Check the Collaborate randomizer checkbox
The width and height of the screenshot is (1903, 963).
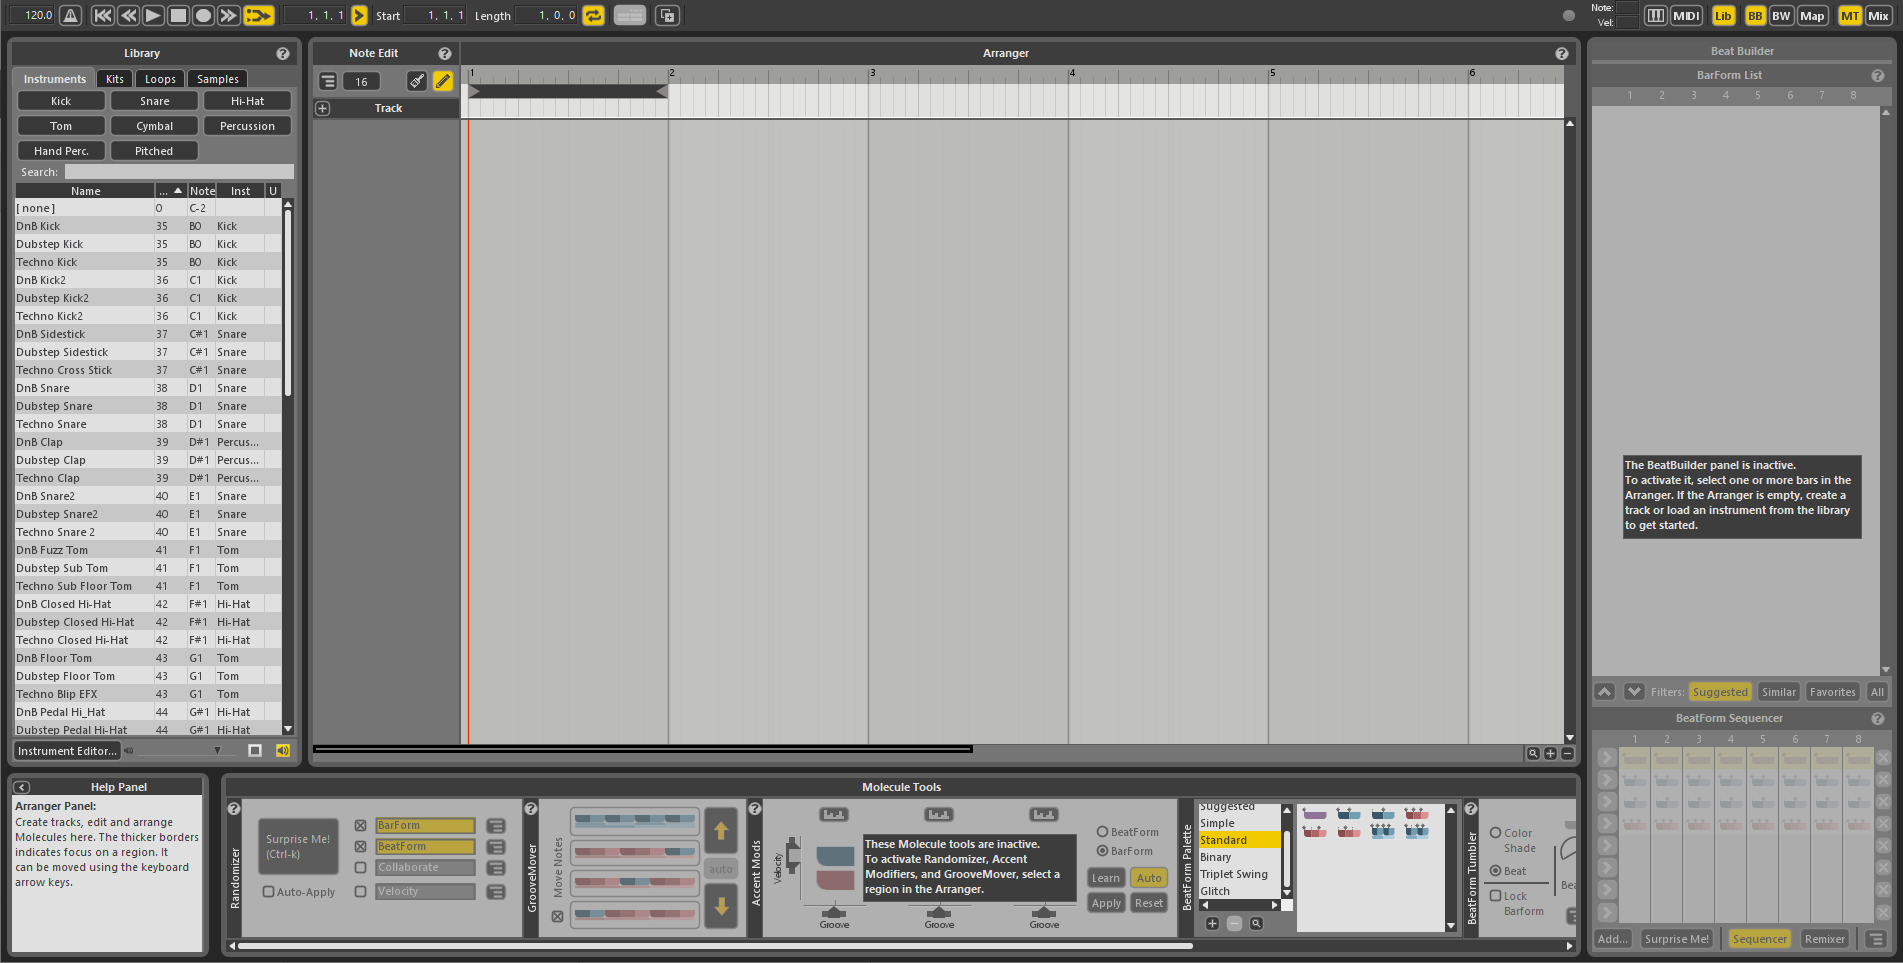pos(360,867)
